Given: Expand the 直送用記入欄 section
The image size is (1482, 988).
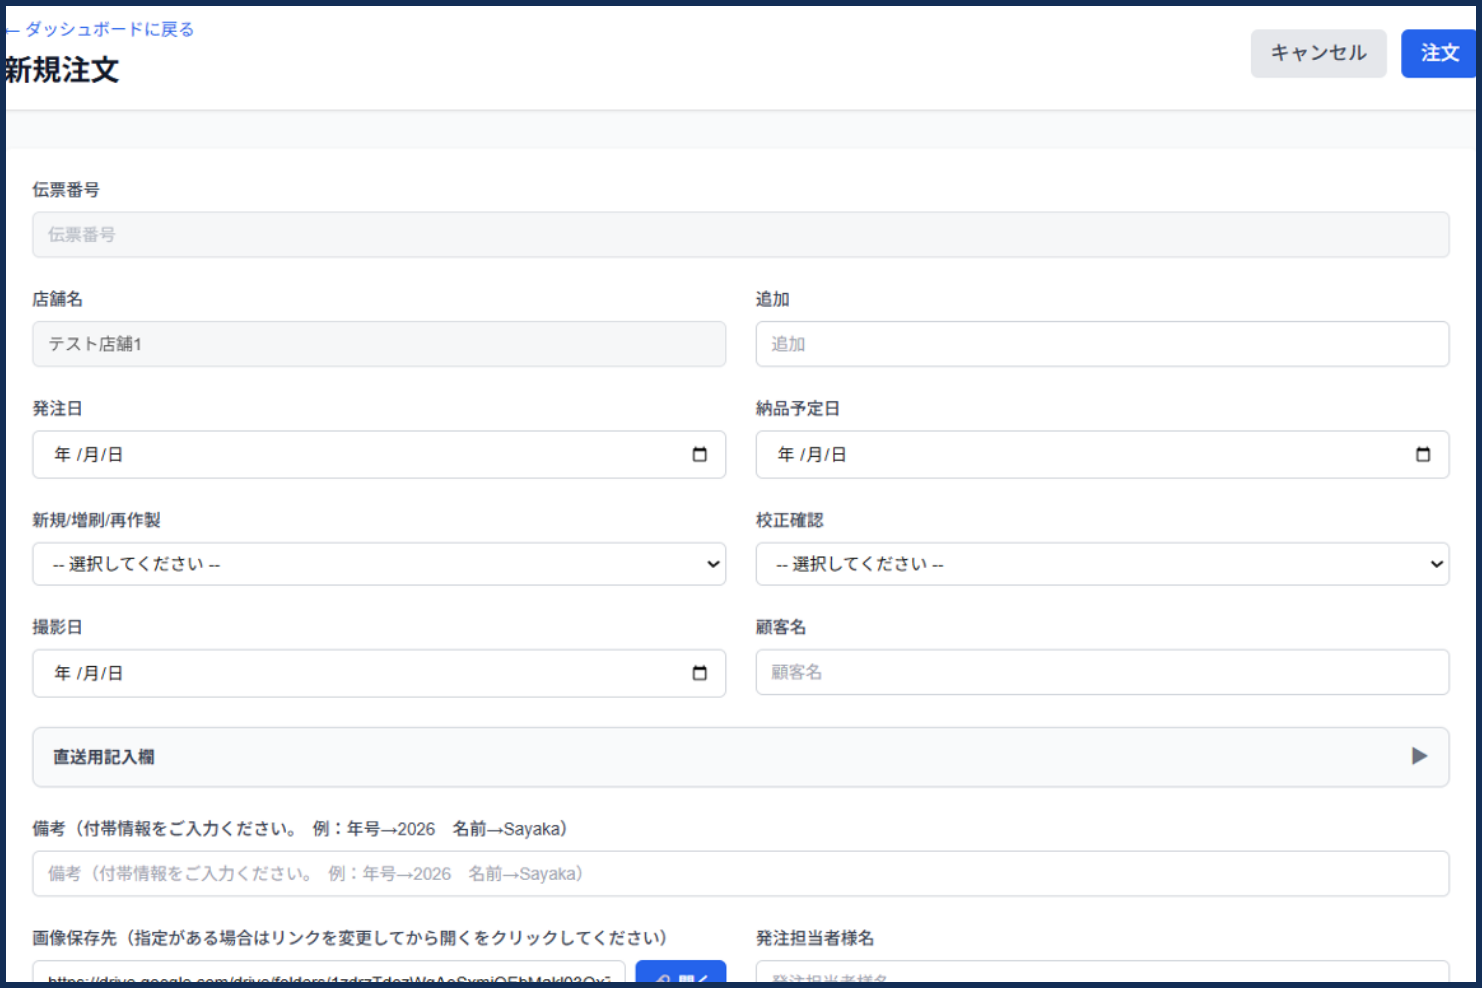Looking at the screenshot, I should [x=1418, y=756].
